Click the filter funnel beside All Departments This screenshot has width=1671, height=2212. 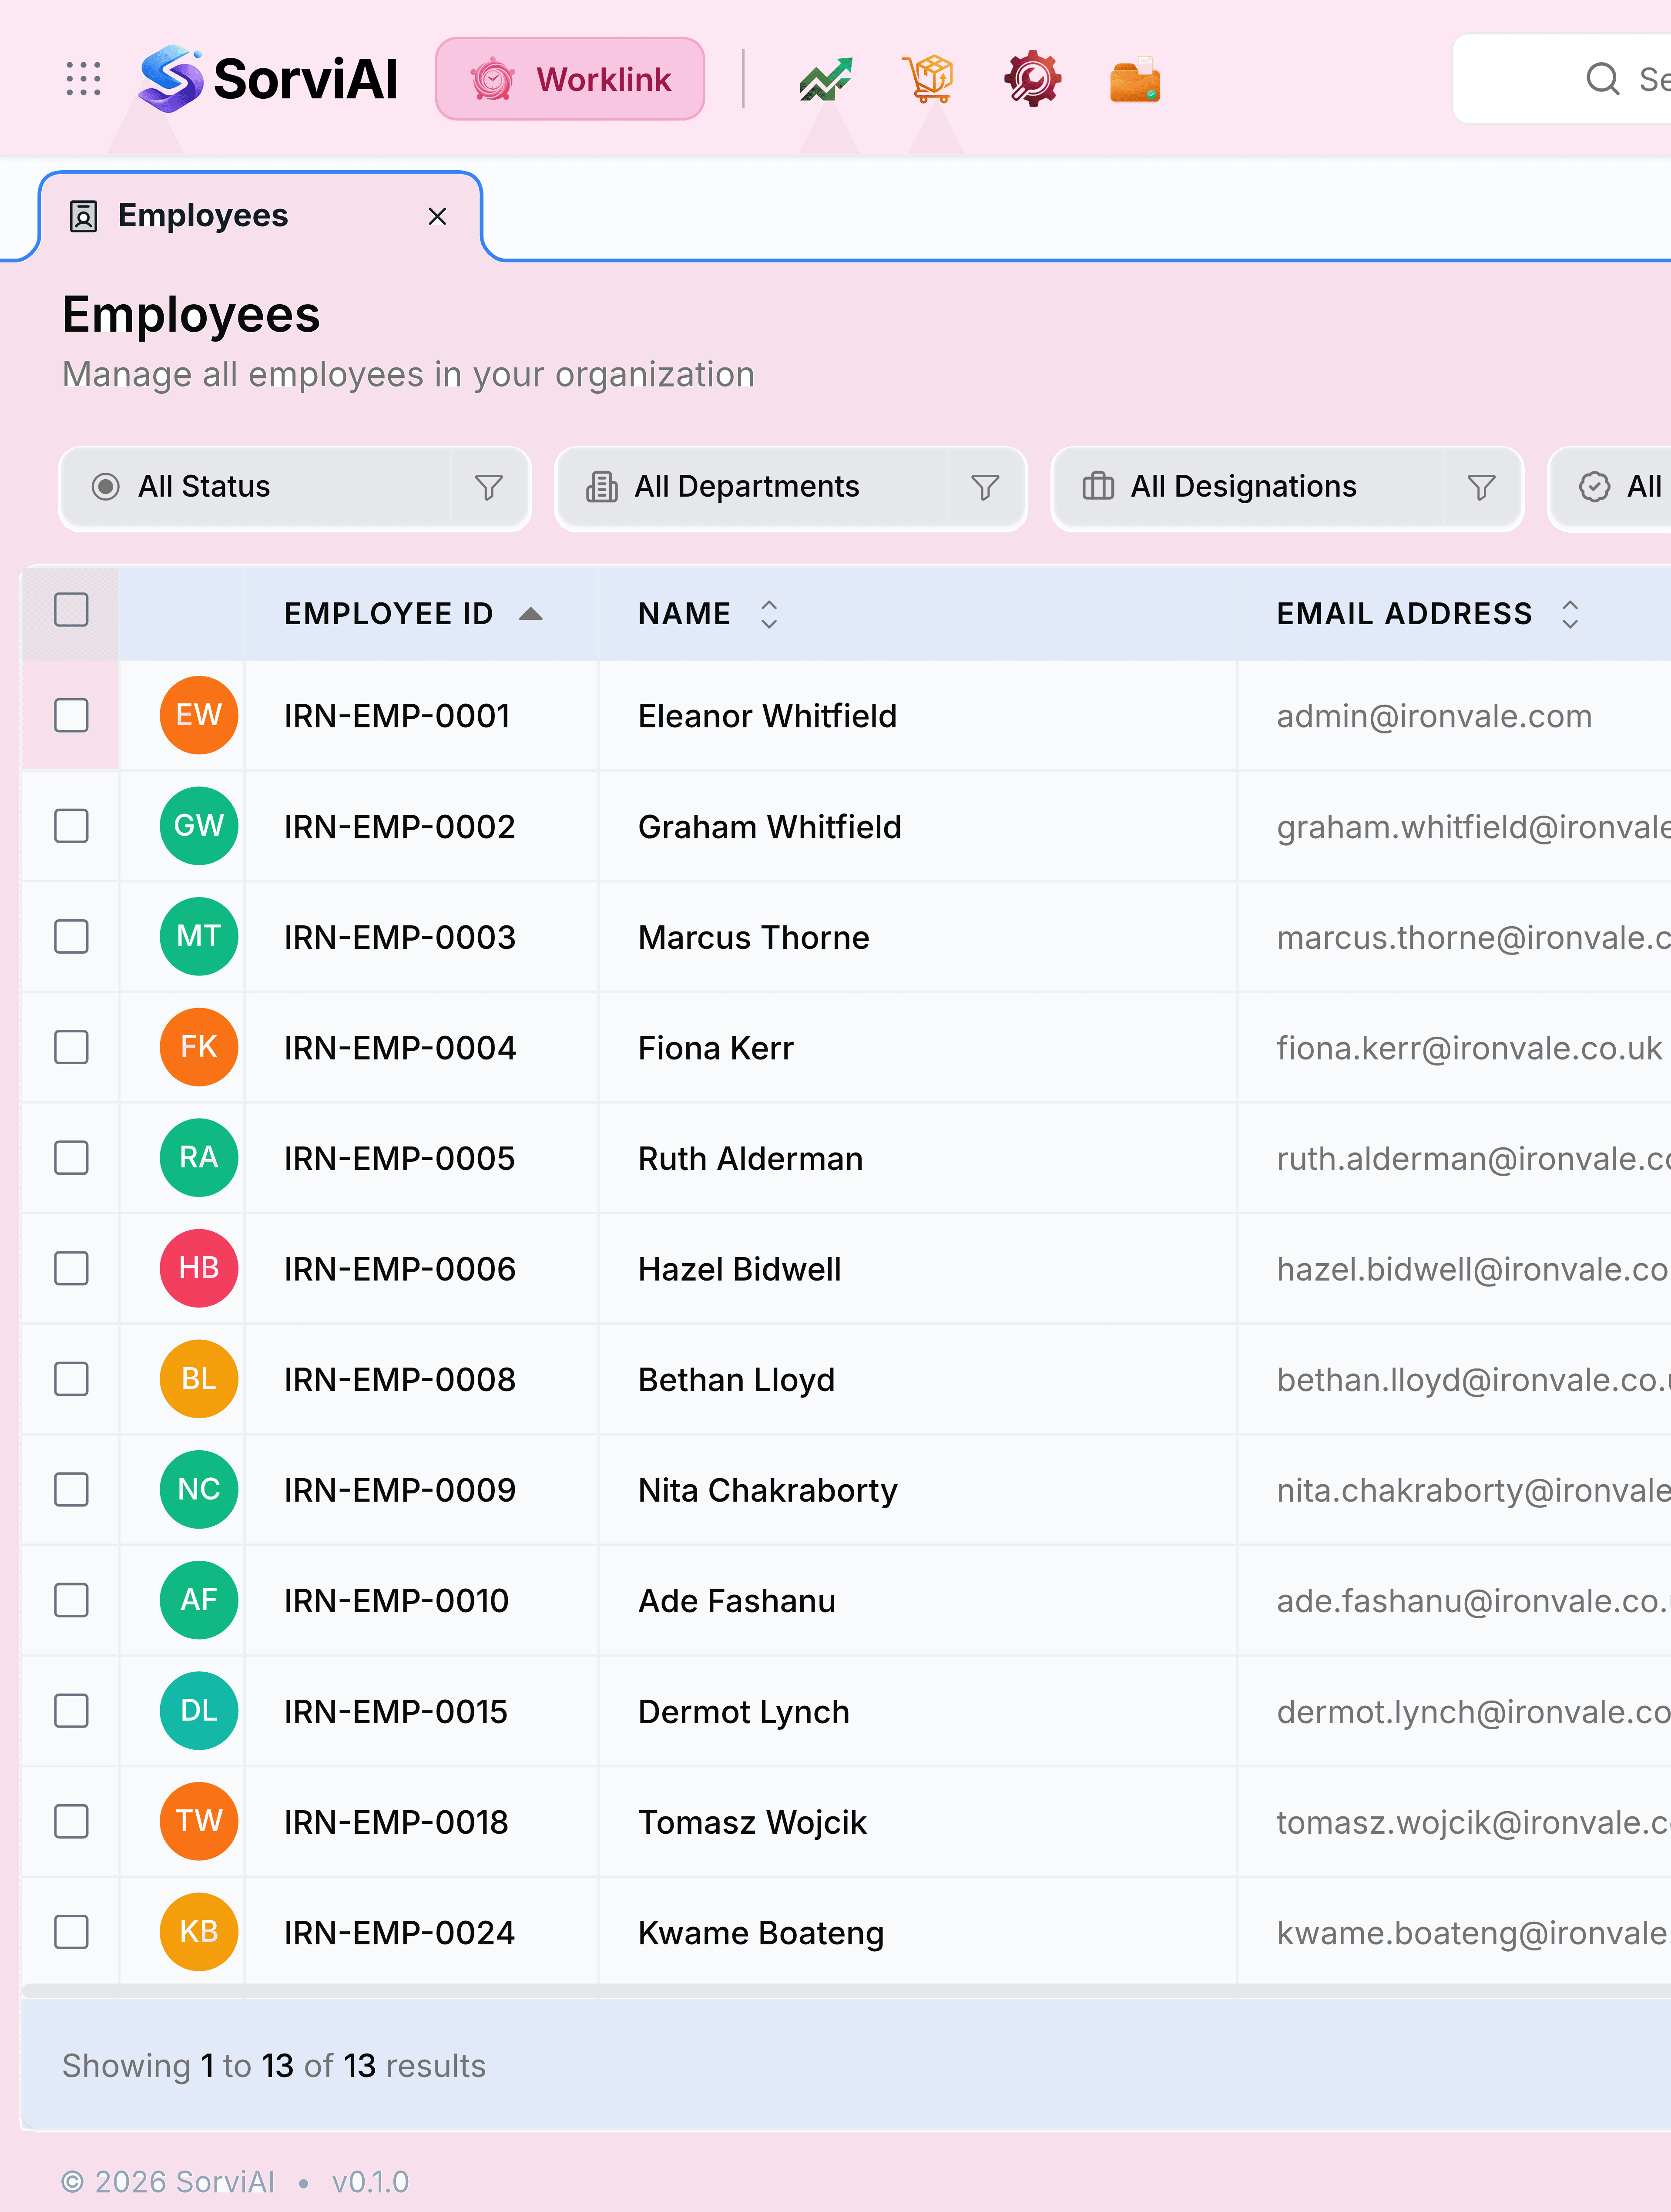[985, 487]
